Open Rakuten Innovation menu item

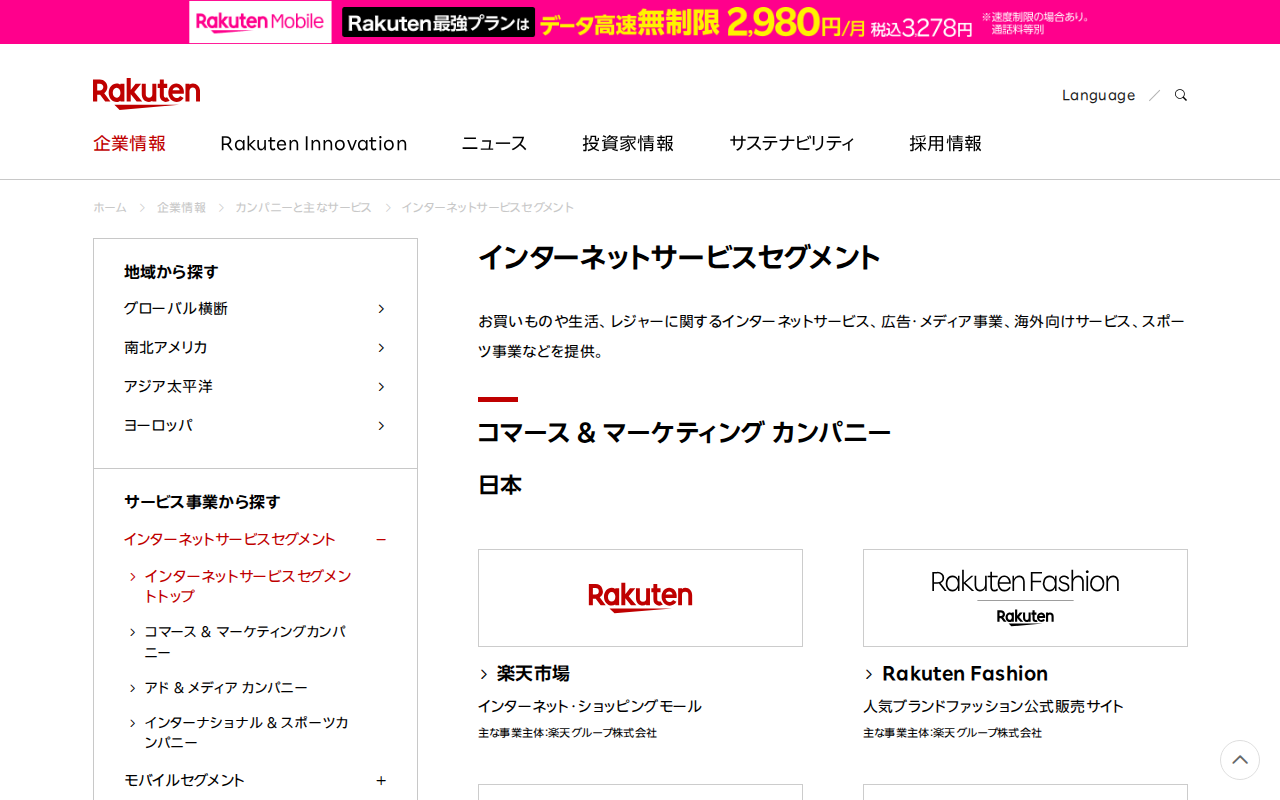tap(314, 143)
